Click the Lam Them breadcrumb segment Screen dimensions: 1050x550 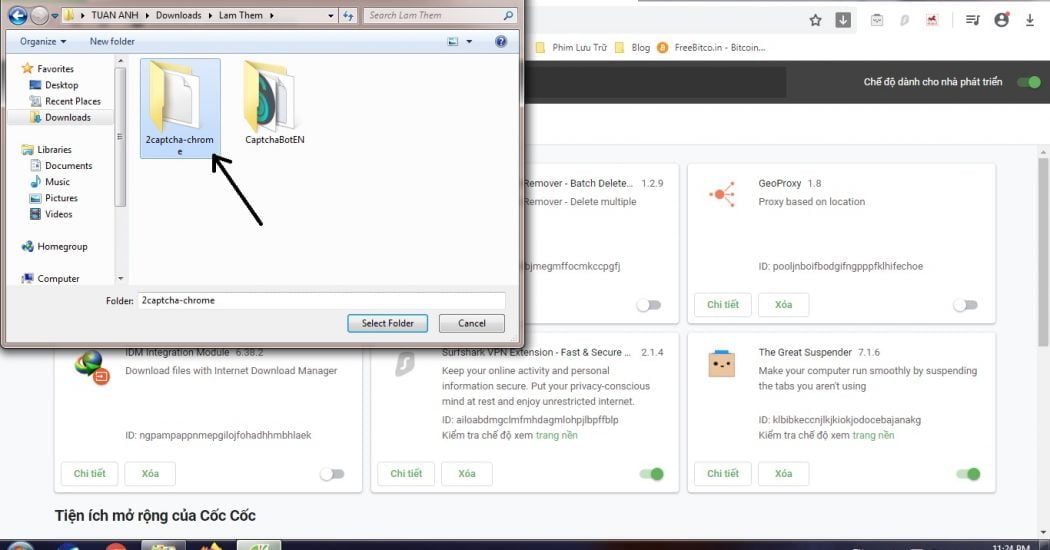click(240, 15)
